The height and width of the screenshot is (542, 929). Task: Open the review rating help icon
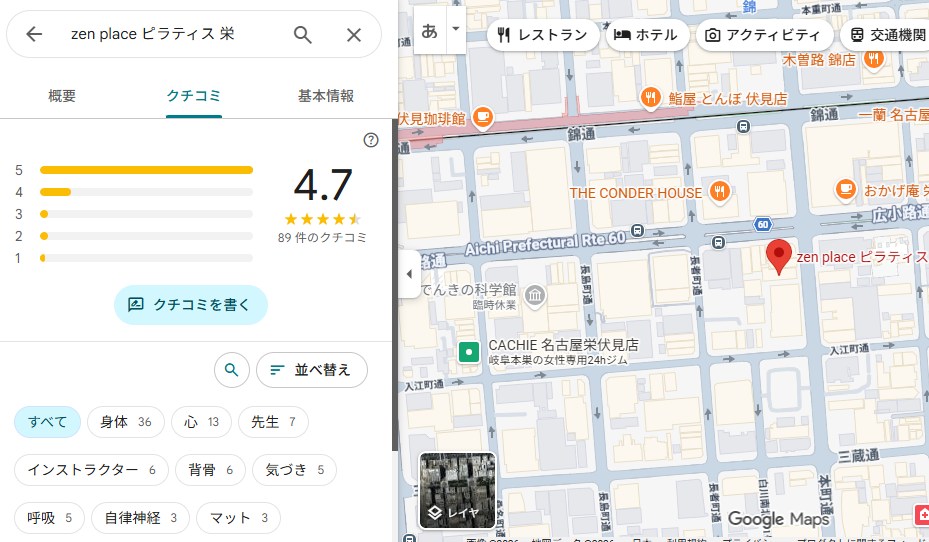[371, 140]
